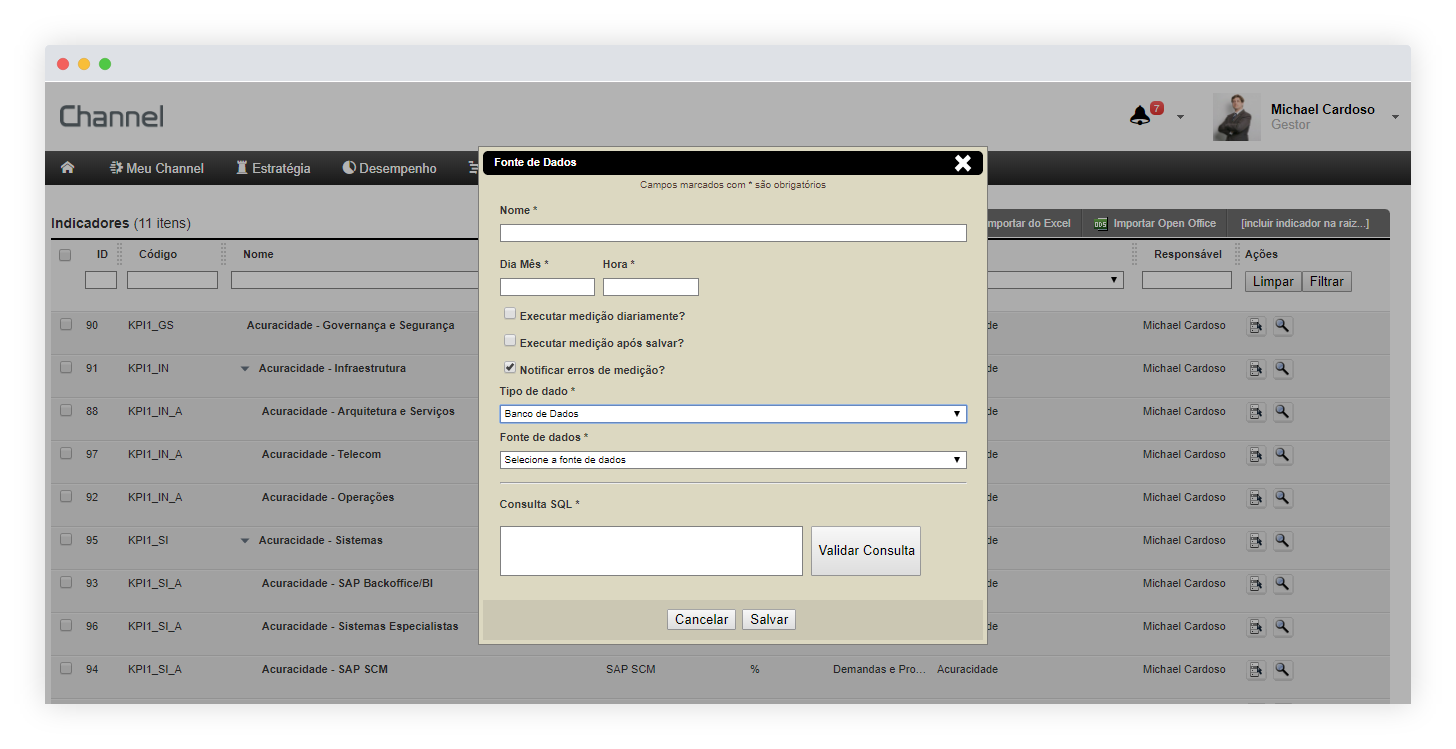Open the Estratégia menu
The image size is (1456, 749).
click(x=272, y=168)
